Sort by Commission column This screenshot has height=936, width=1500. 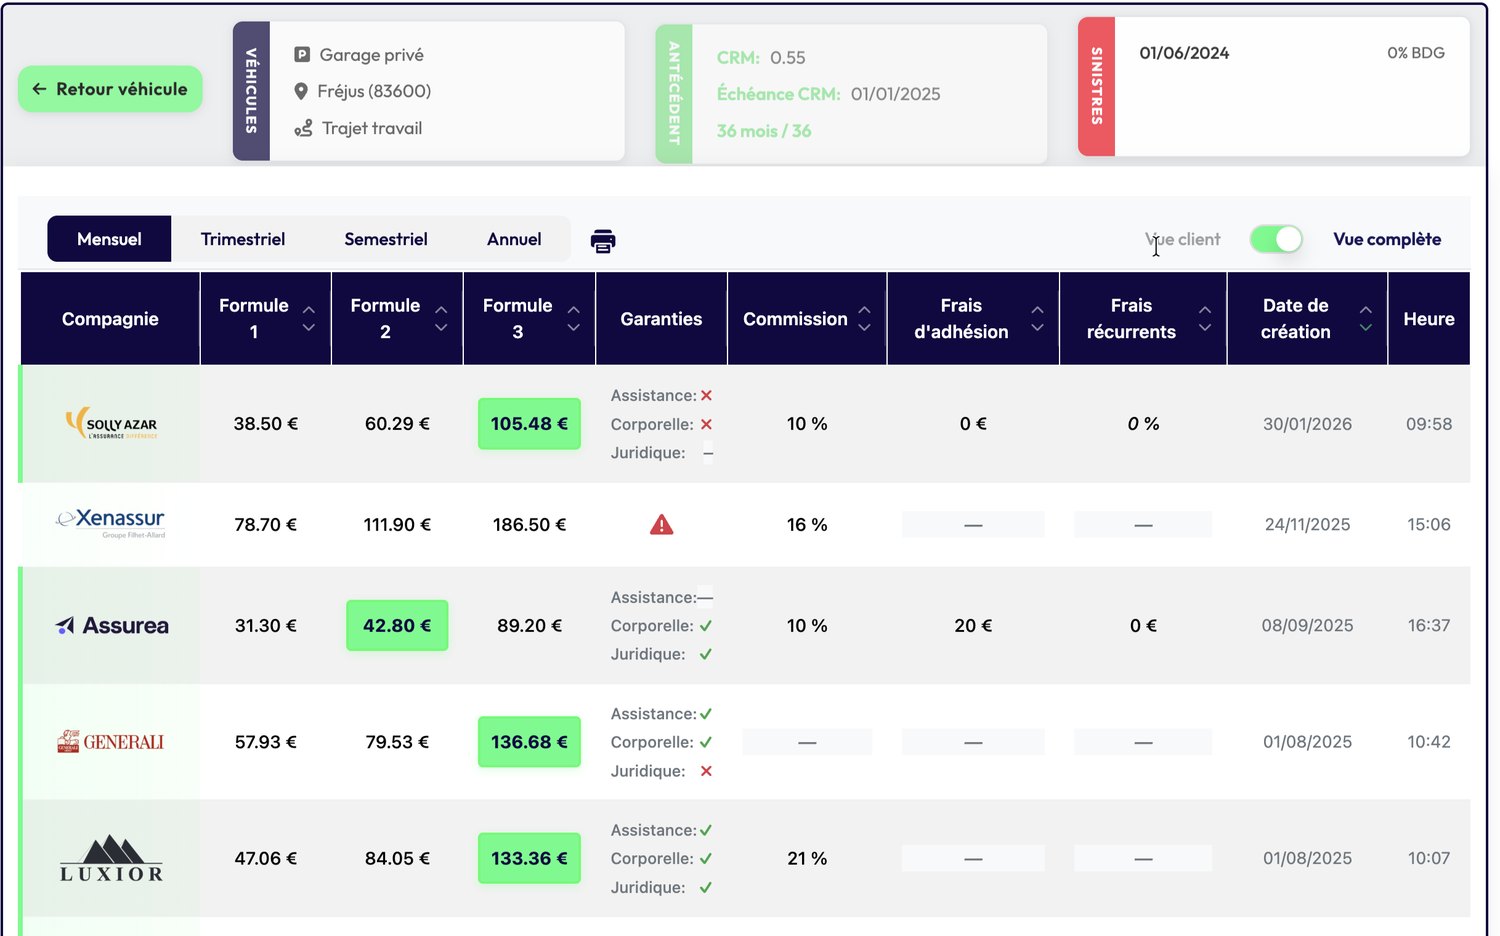point(865,319)
